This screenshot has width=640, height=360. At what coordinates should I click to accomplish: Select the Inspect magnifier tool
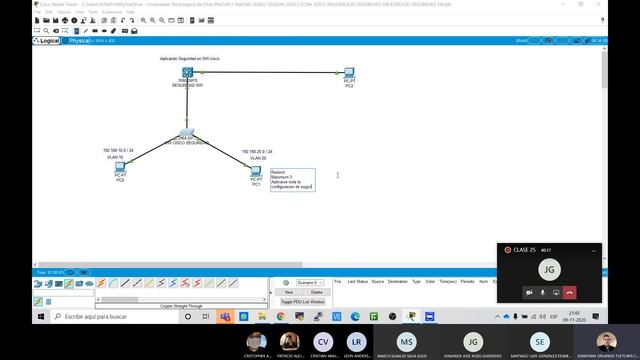(x=46, y=31)
